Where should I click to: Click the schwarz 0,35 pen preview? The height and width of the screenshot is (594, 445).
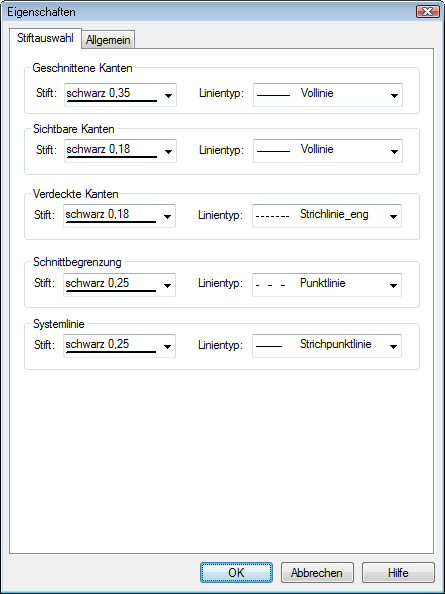click(112, 95)
